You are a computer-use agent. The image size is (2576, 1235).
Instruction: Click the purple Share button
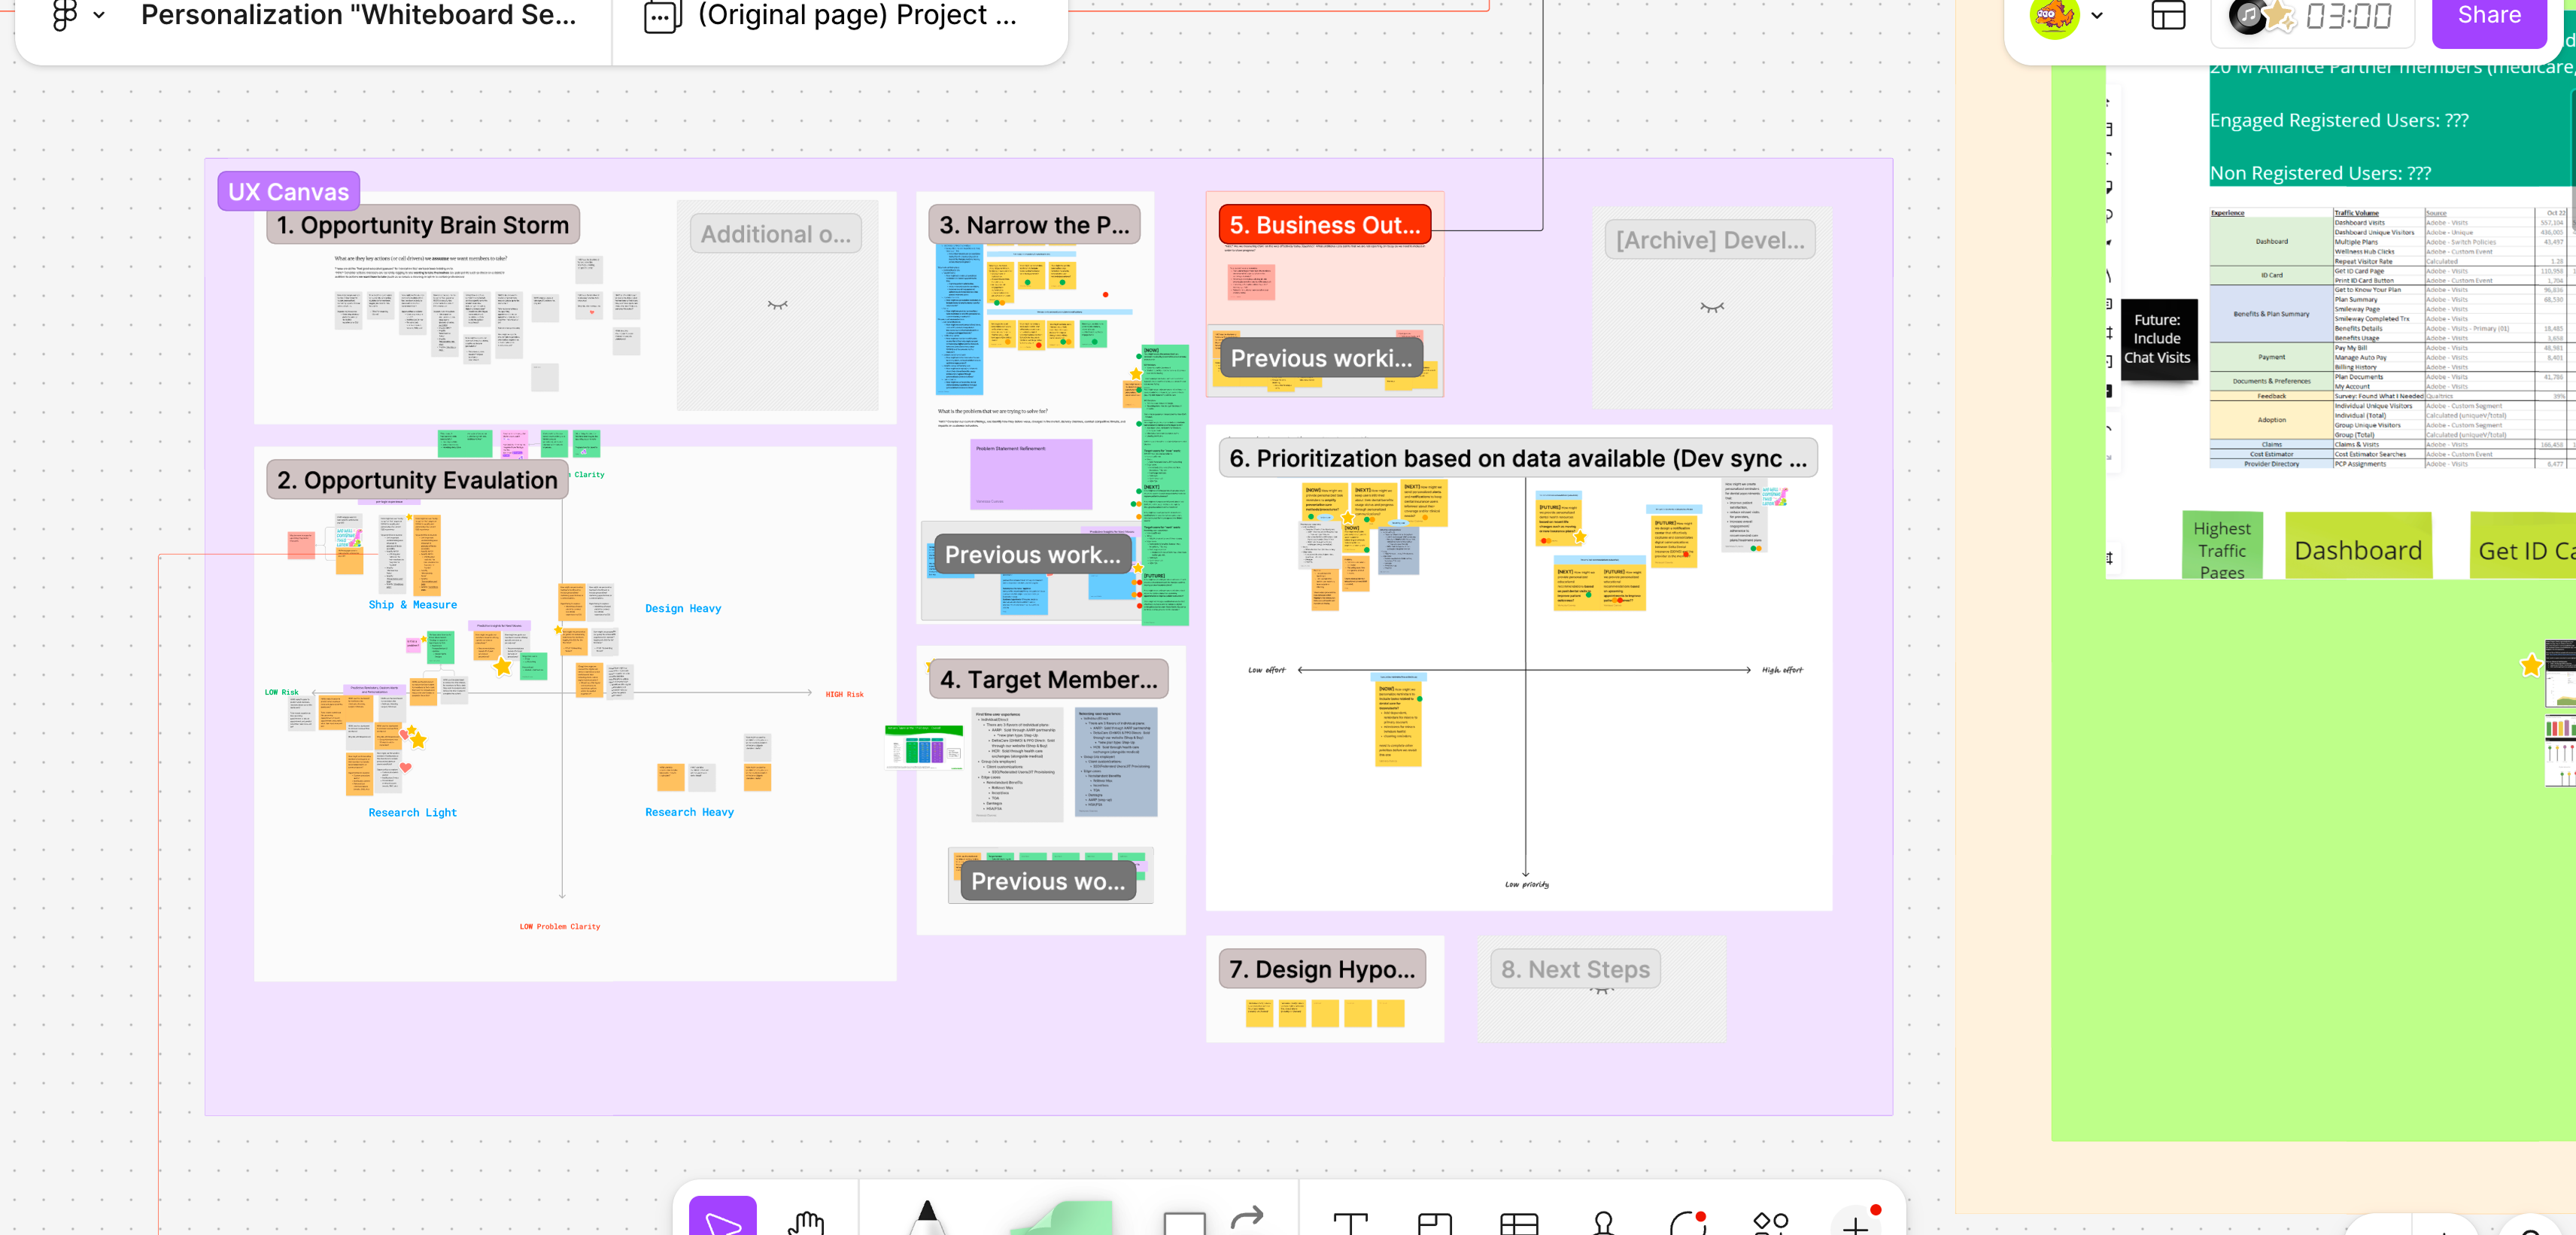click(2489, 15)
